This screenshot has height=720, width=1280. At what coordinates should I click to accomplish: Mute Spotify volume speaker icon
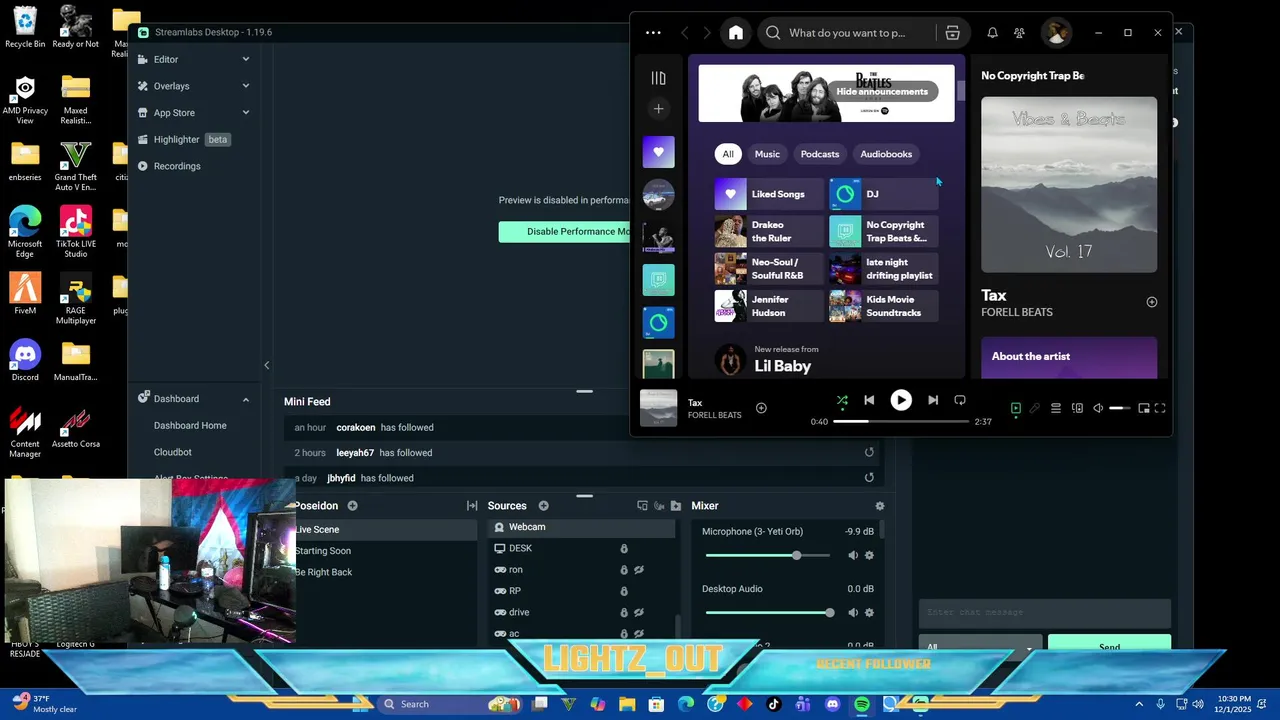point(1098,408)
